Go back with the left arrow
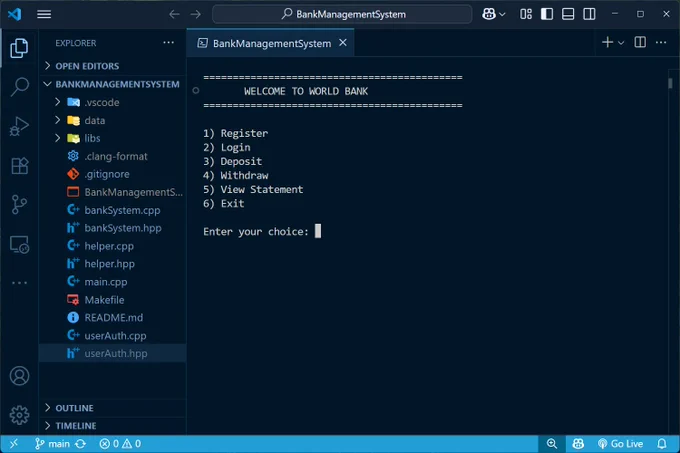The height and width of the screenshot is (453, 680). 174,14
